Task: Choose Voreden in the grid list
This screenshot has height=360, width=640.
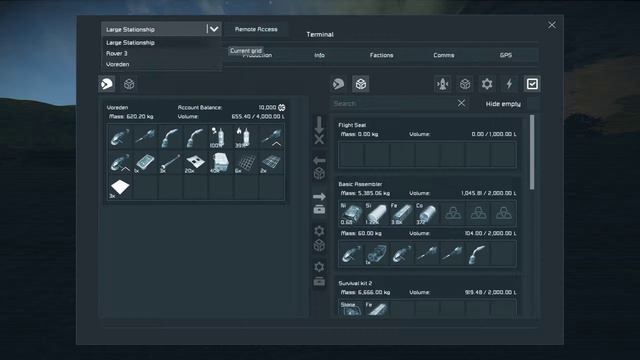Action: tap(117, 64)
